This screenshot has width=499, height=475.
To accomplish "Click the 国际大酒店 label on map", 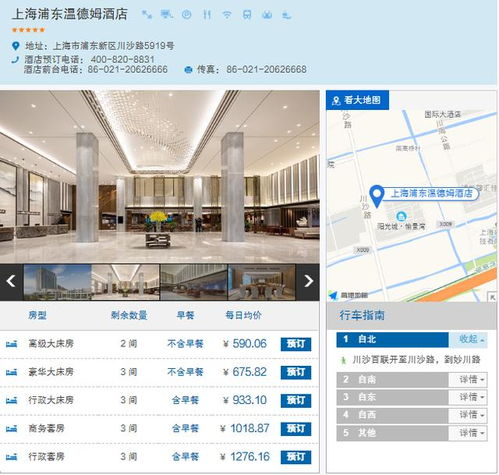I will click(443, 114).
